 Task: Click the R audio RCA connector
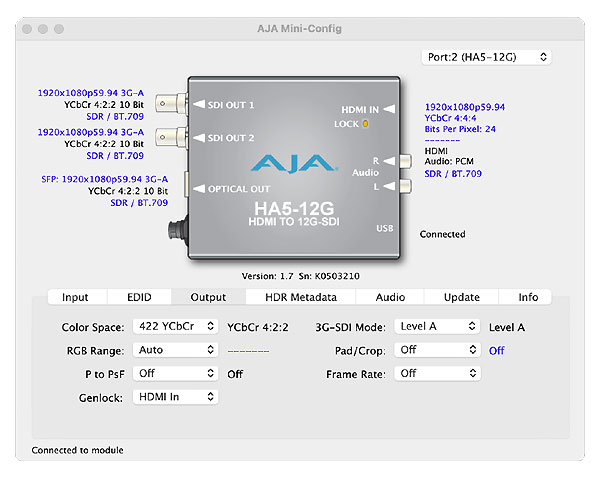(x=406, y=161)
